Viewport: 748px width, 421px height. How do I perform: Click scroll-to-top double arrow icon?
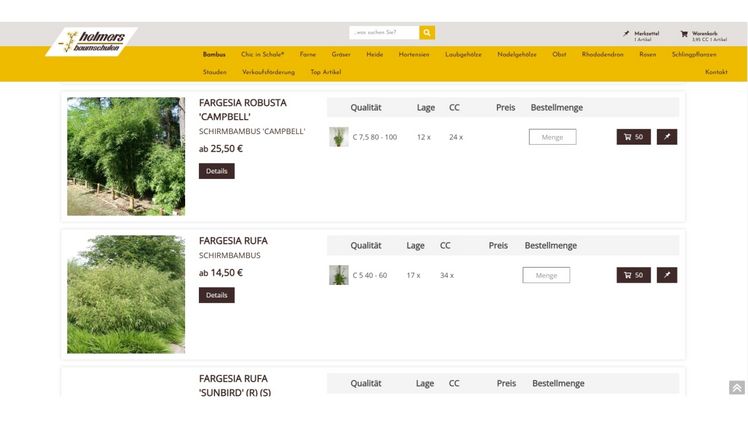[736, 388]
